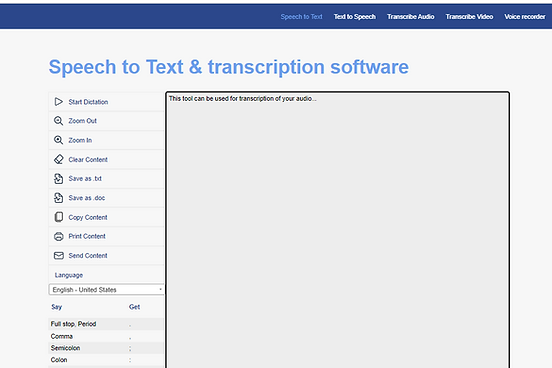Click the Save as .txt file icon
Screen dimensions: 552x368
tap(58, 179)
